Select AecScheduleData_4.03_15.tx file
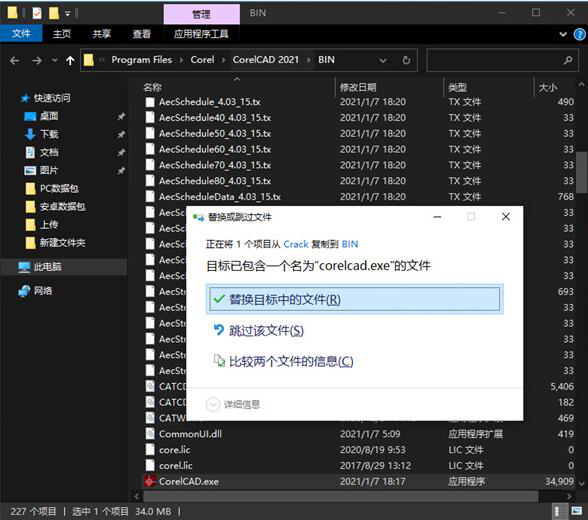 click(x=220, y=196)
